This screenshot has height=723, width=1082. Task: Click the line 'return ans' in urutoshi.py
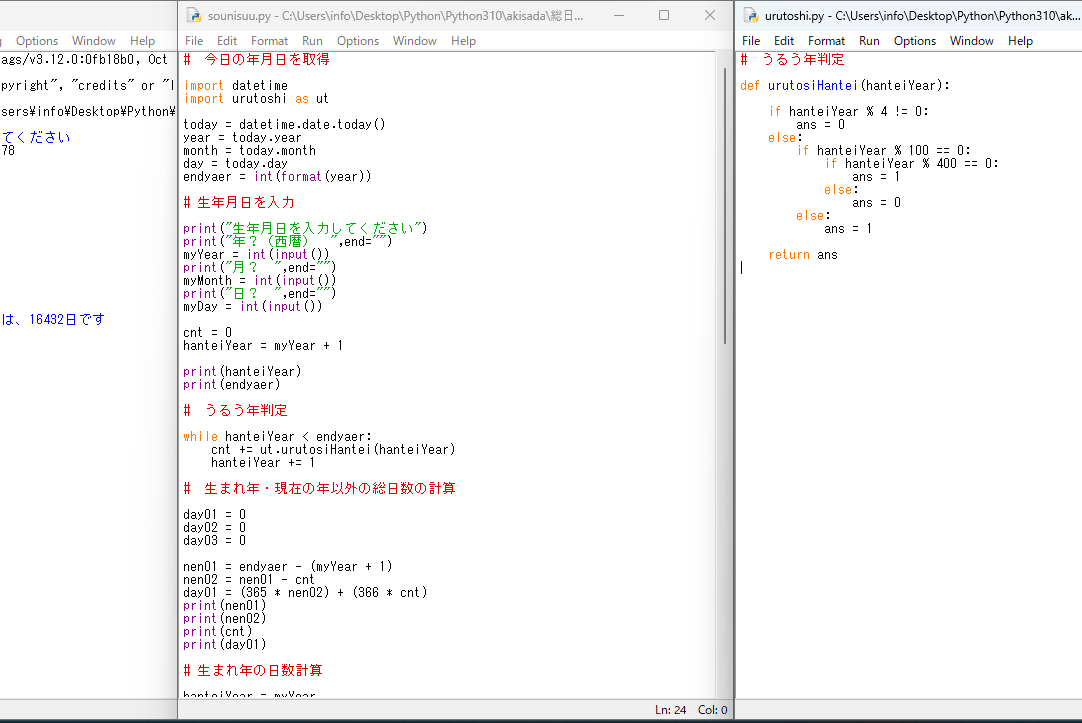click(803, 255)
